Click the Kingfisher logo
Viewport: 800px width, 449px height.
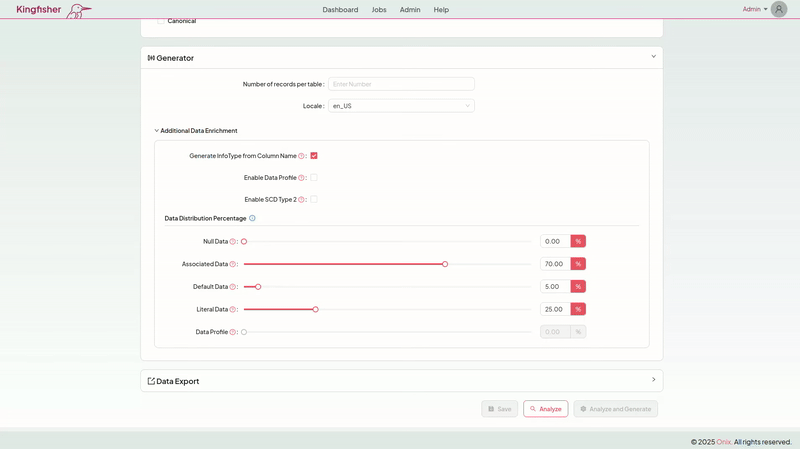coord(54,10)
